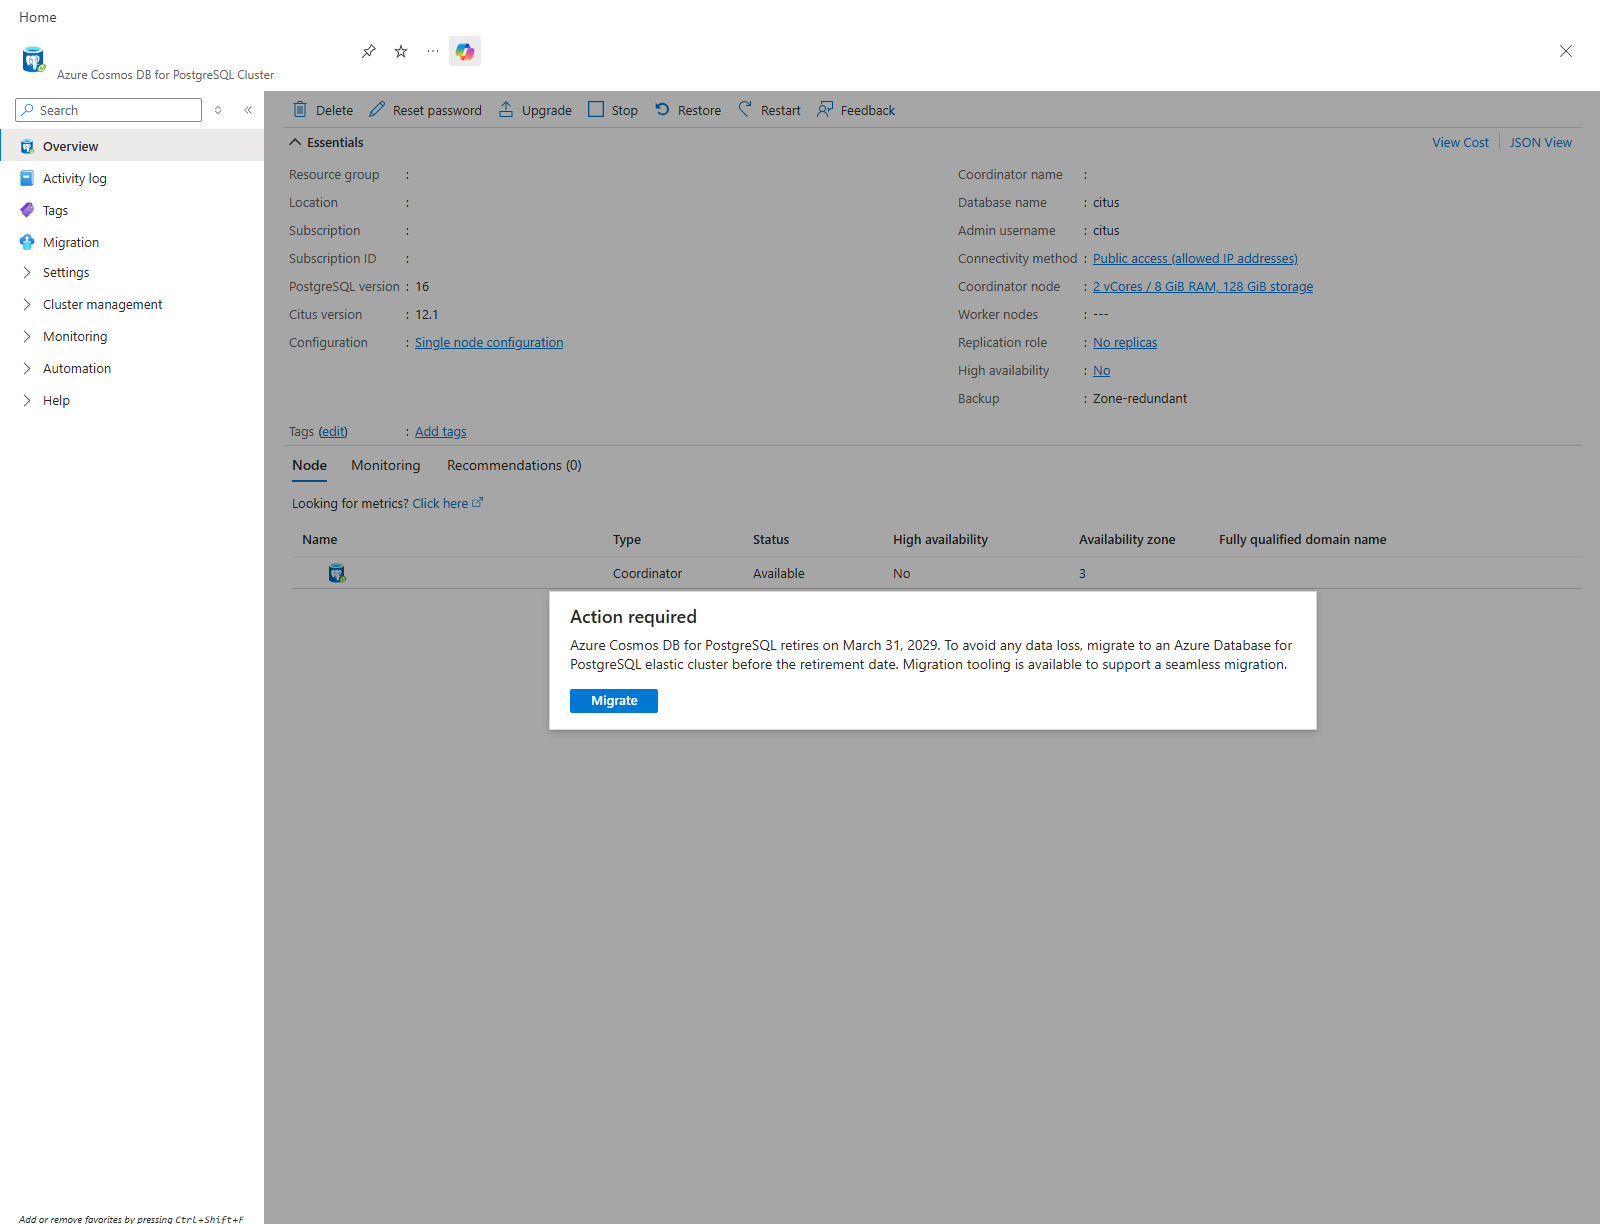1600x1224 pixels.
Task: Open Migration in the side menu
Action: 132,242
